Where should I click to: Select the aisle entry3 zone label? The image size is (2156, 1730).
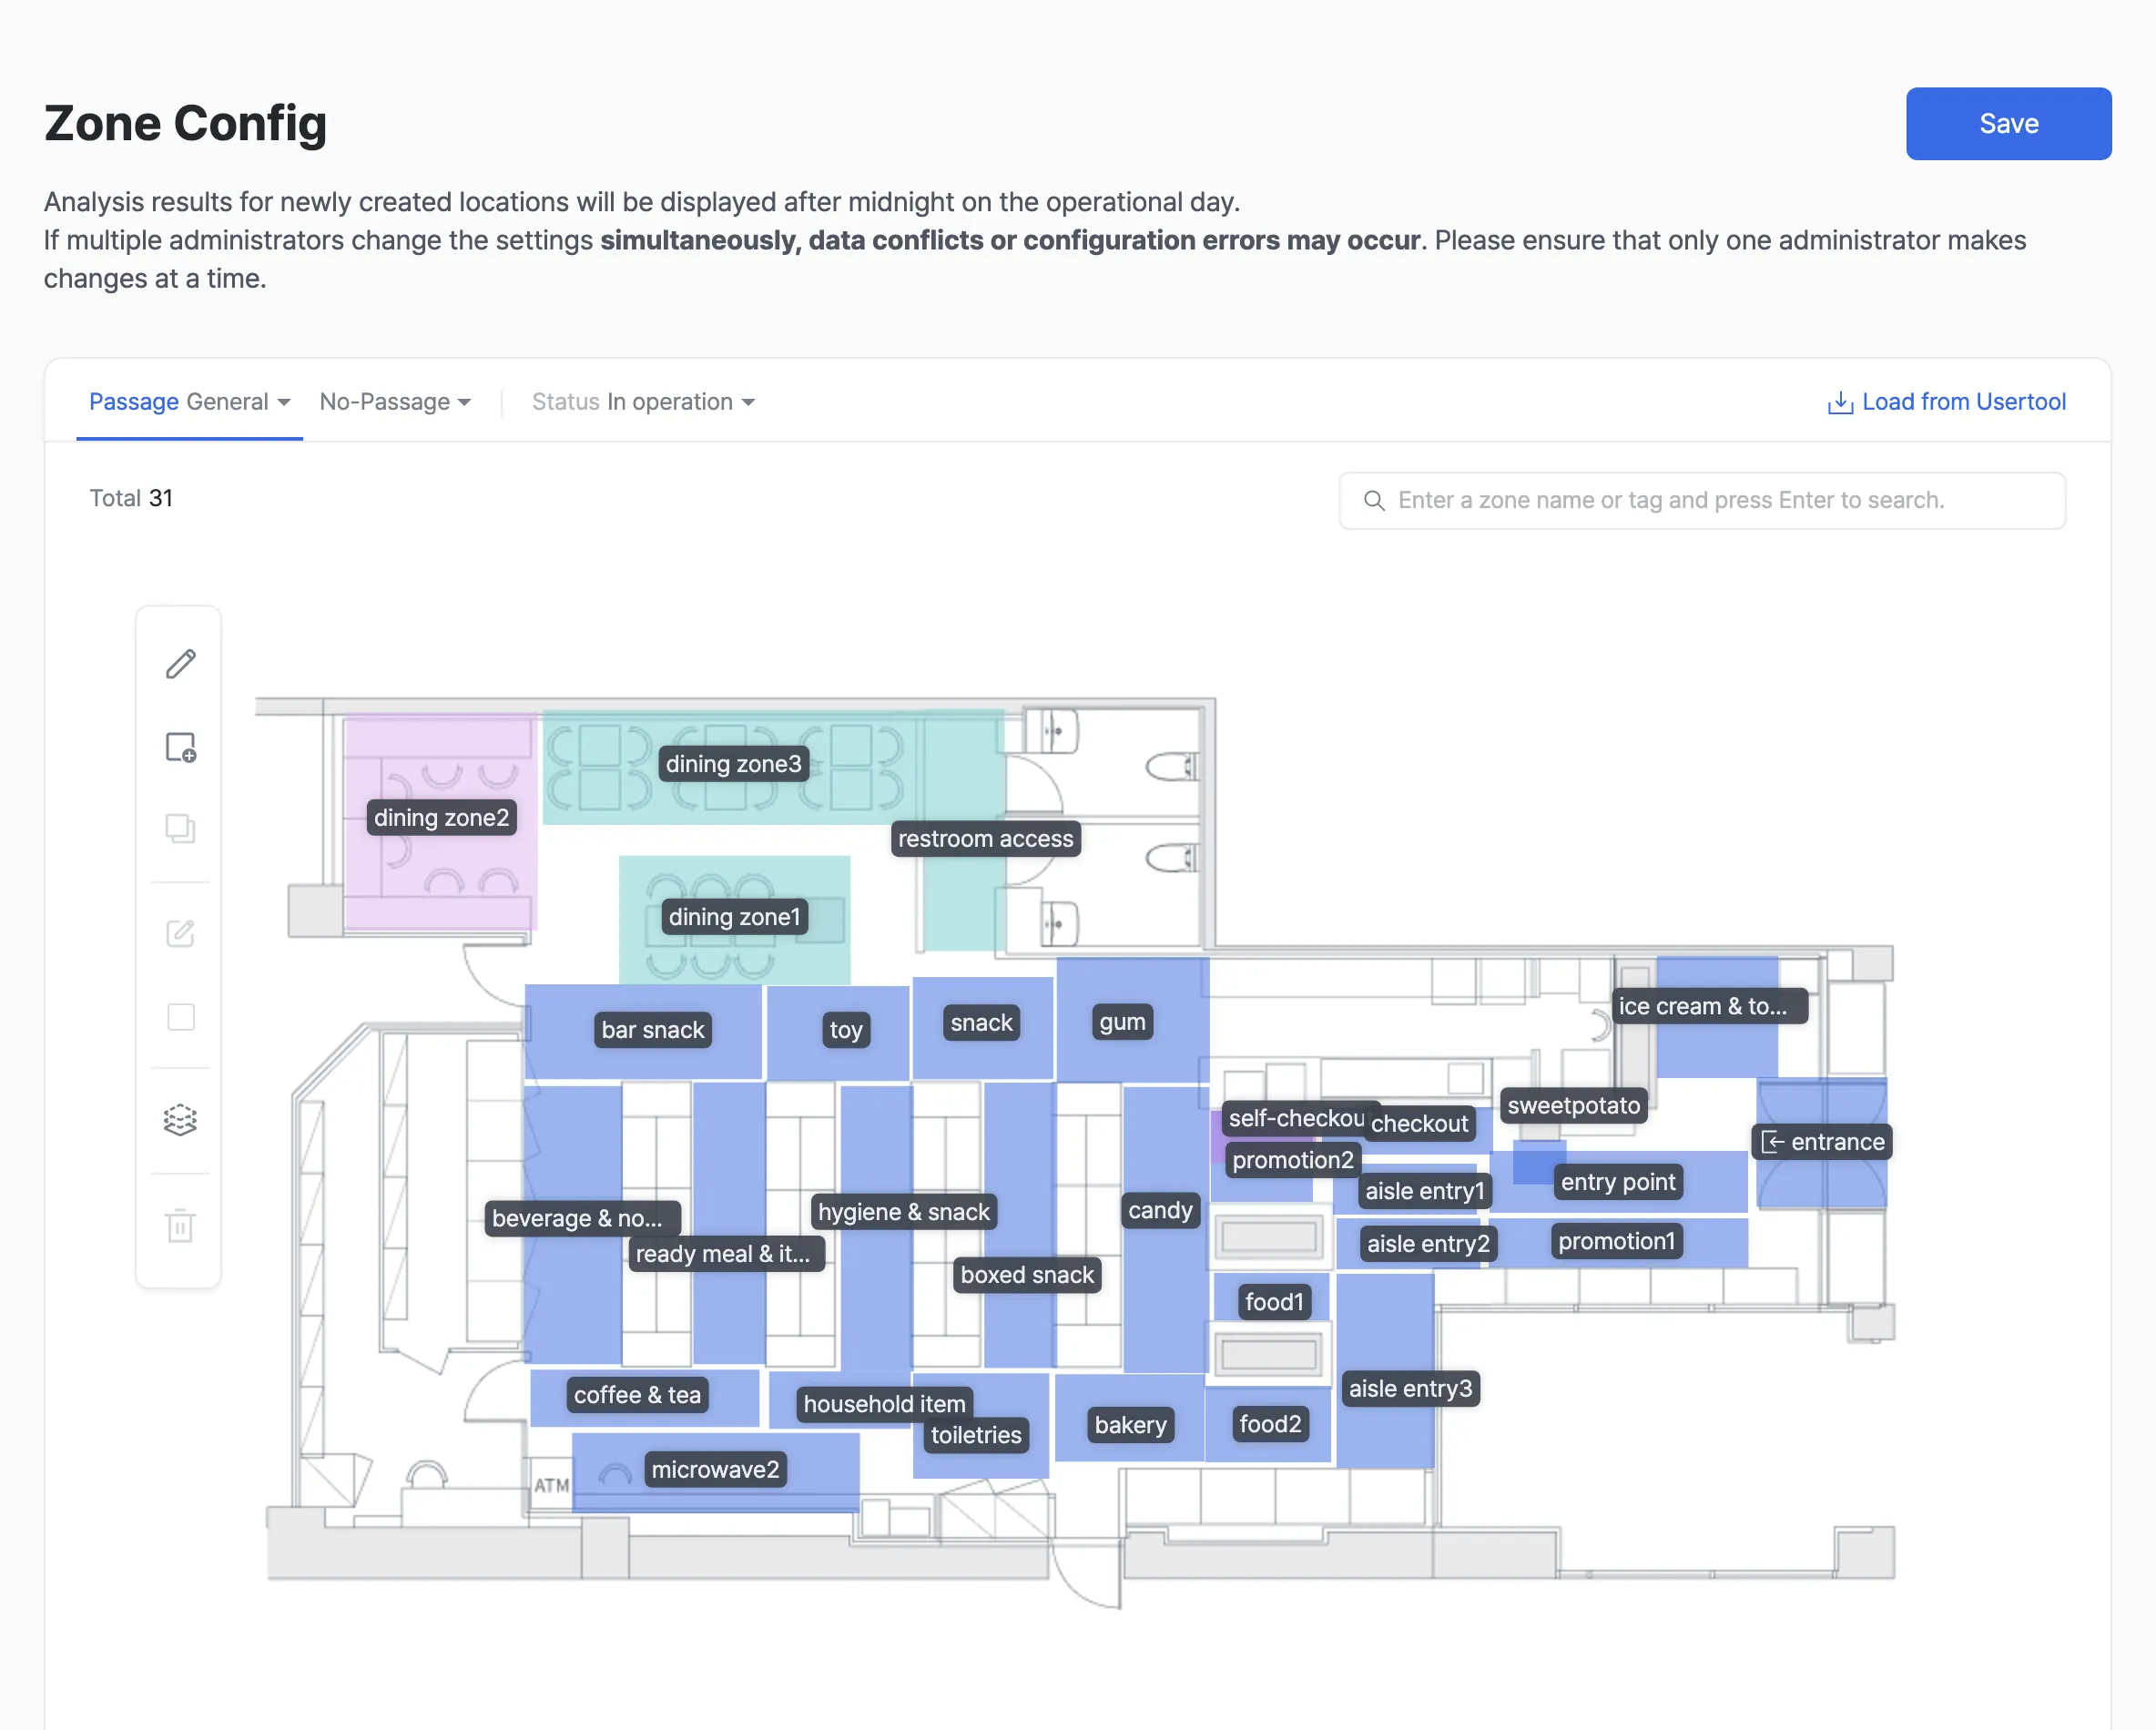(1410, 1389)
